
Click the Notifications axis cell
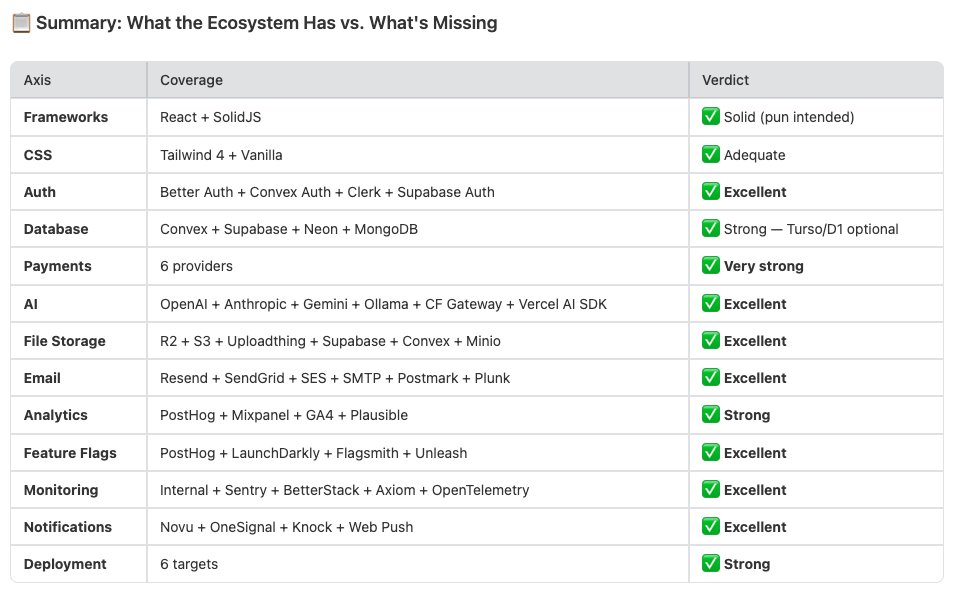pos(79,528)
